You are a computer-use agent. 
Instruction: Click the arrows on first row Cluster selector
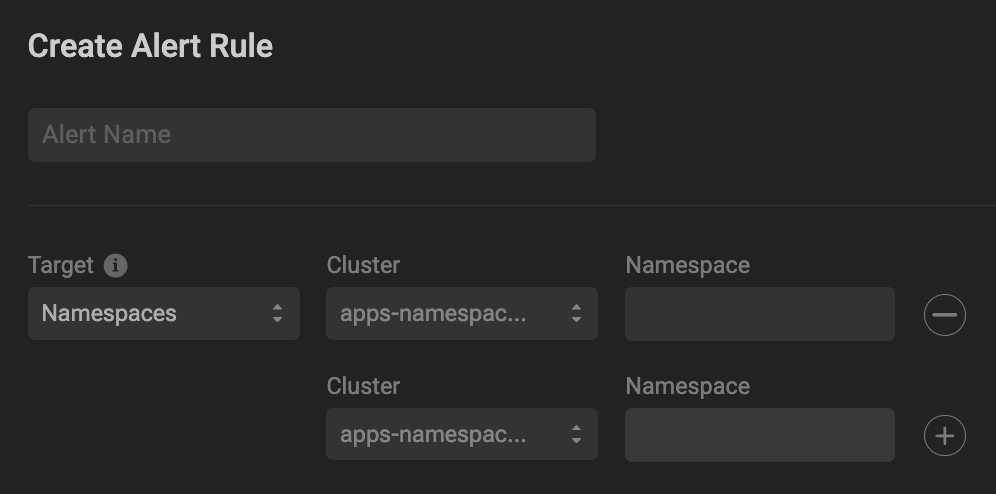coord(576,314)
